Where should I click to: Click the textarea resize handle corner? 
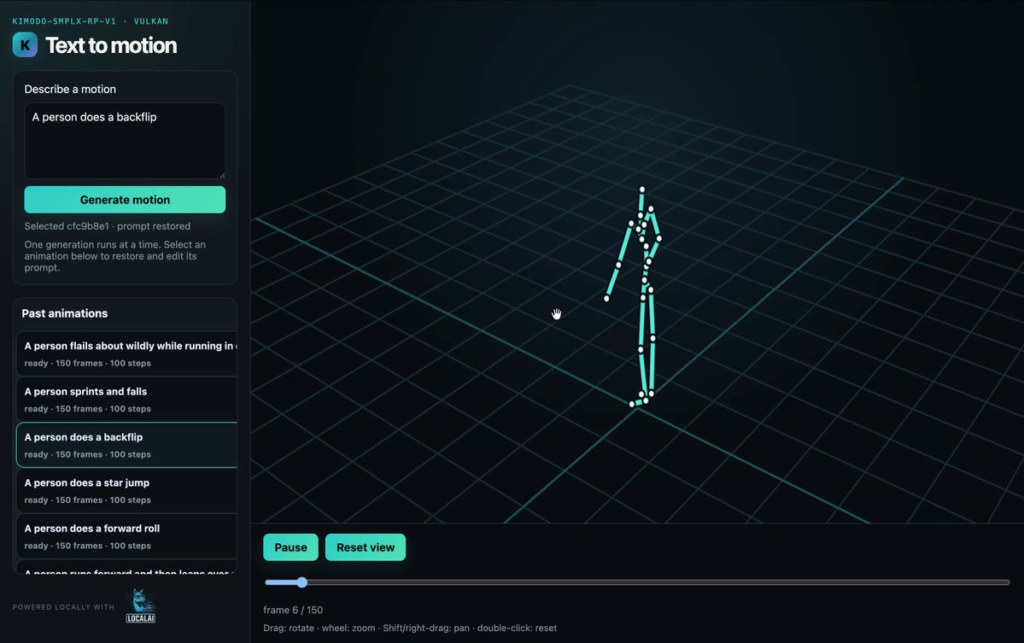222,175
